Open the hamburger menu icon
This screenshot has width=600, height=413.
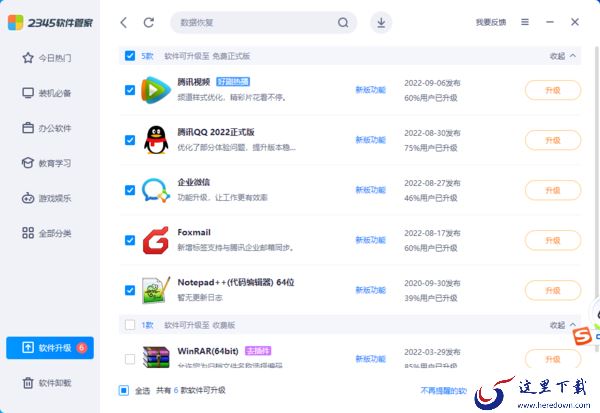pyautogui.click(x=525, y=22)
